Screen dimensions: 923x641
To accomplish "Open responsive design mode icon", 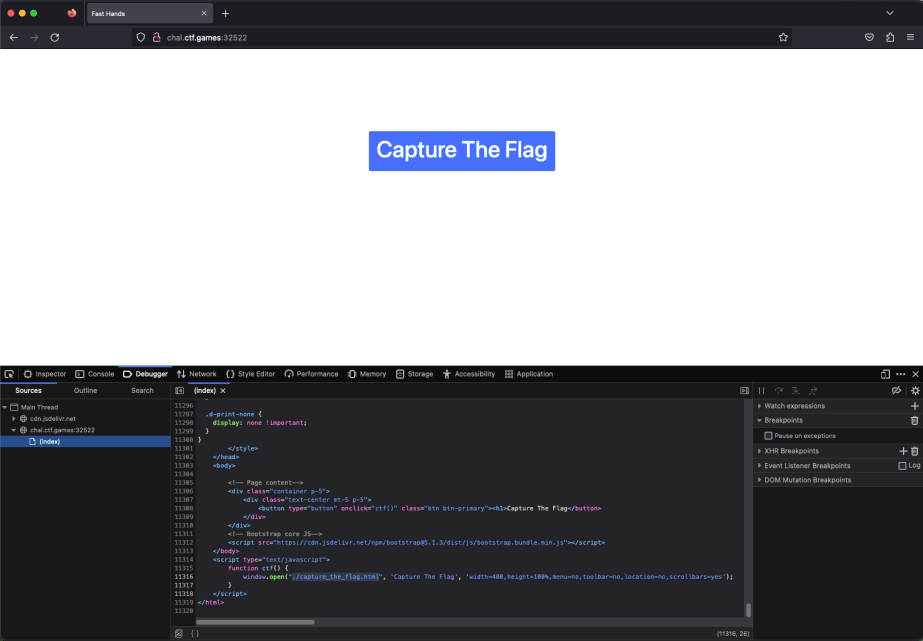I will click(885, 374).
